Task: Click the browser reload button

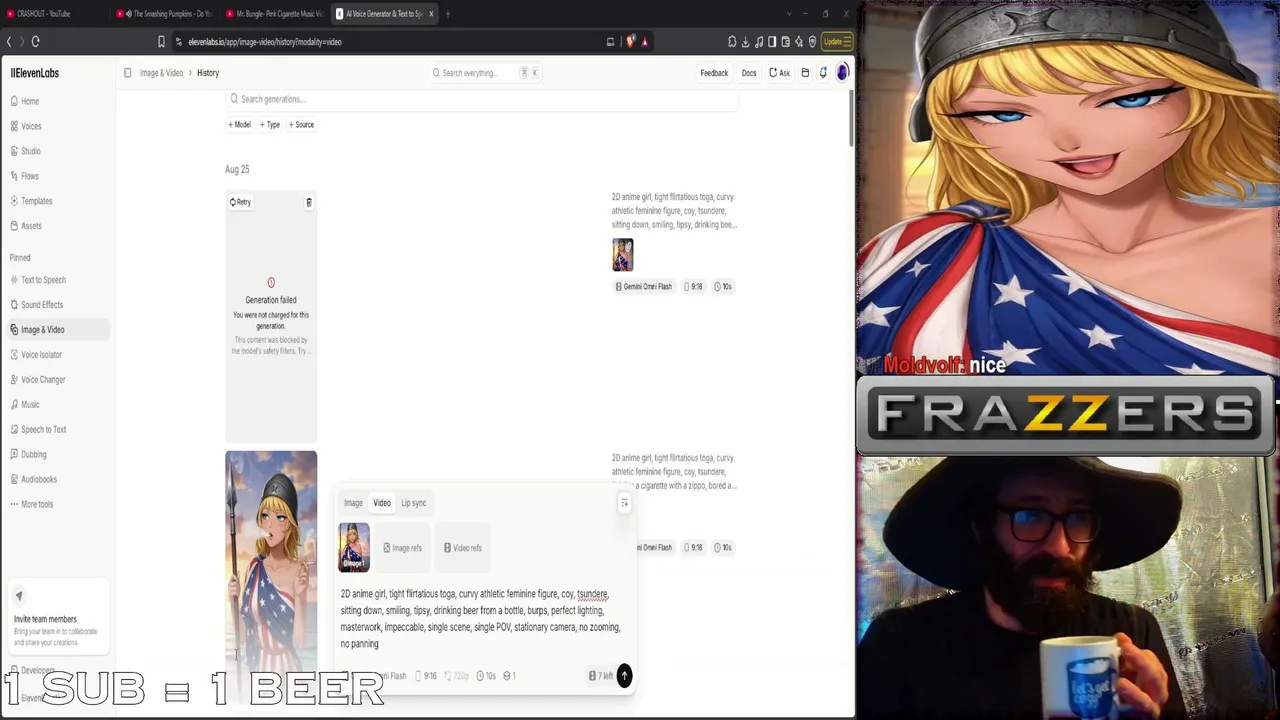Action: [35, 41]
